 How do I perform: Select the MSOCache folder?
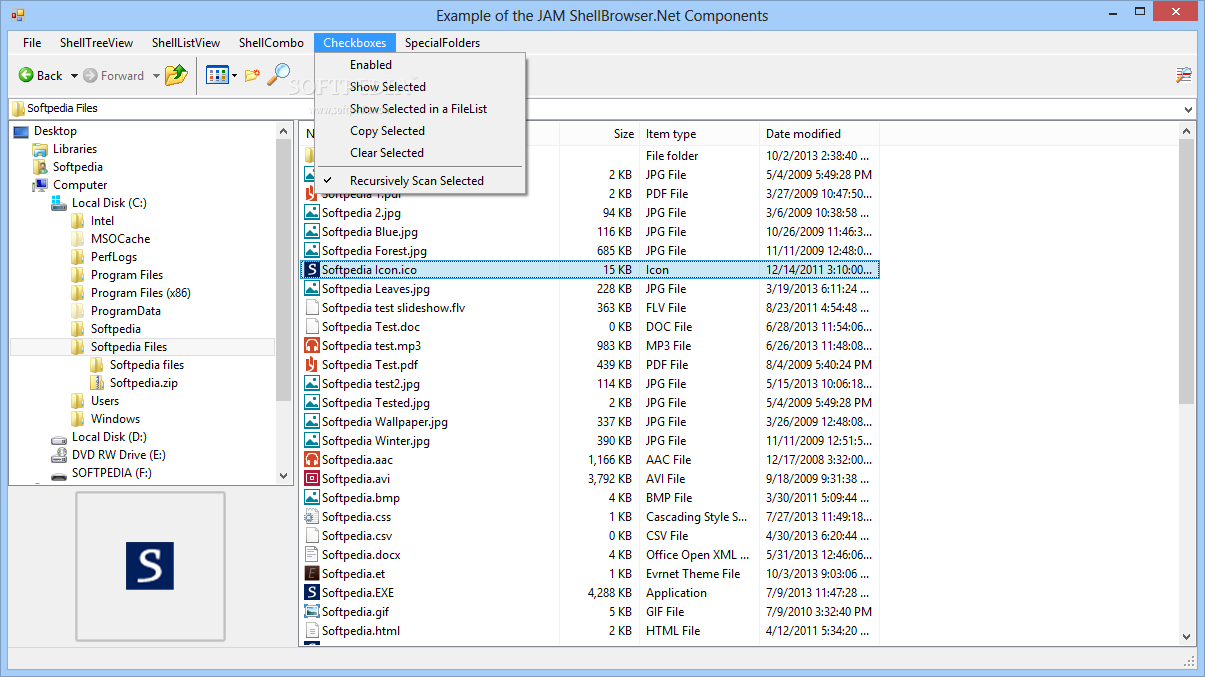point(120,239)
